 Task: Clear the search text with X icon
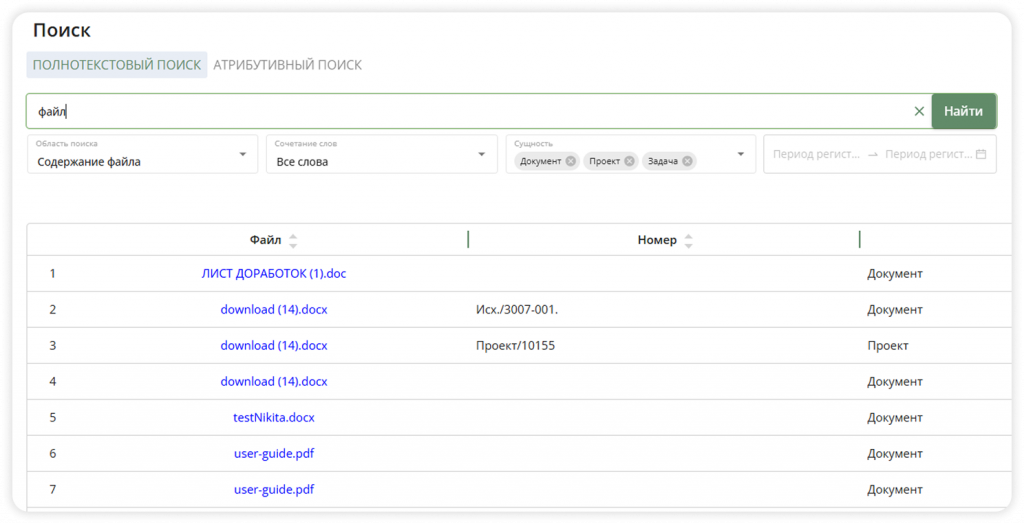coord(919,111)
